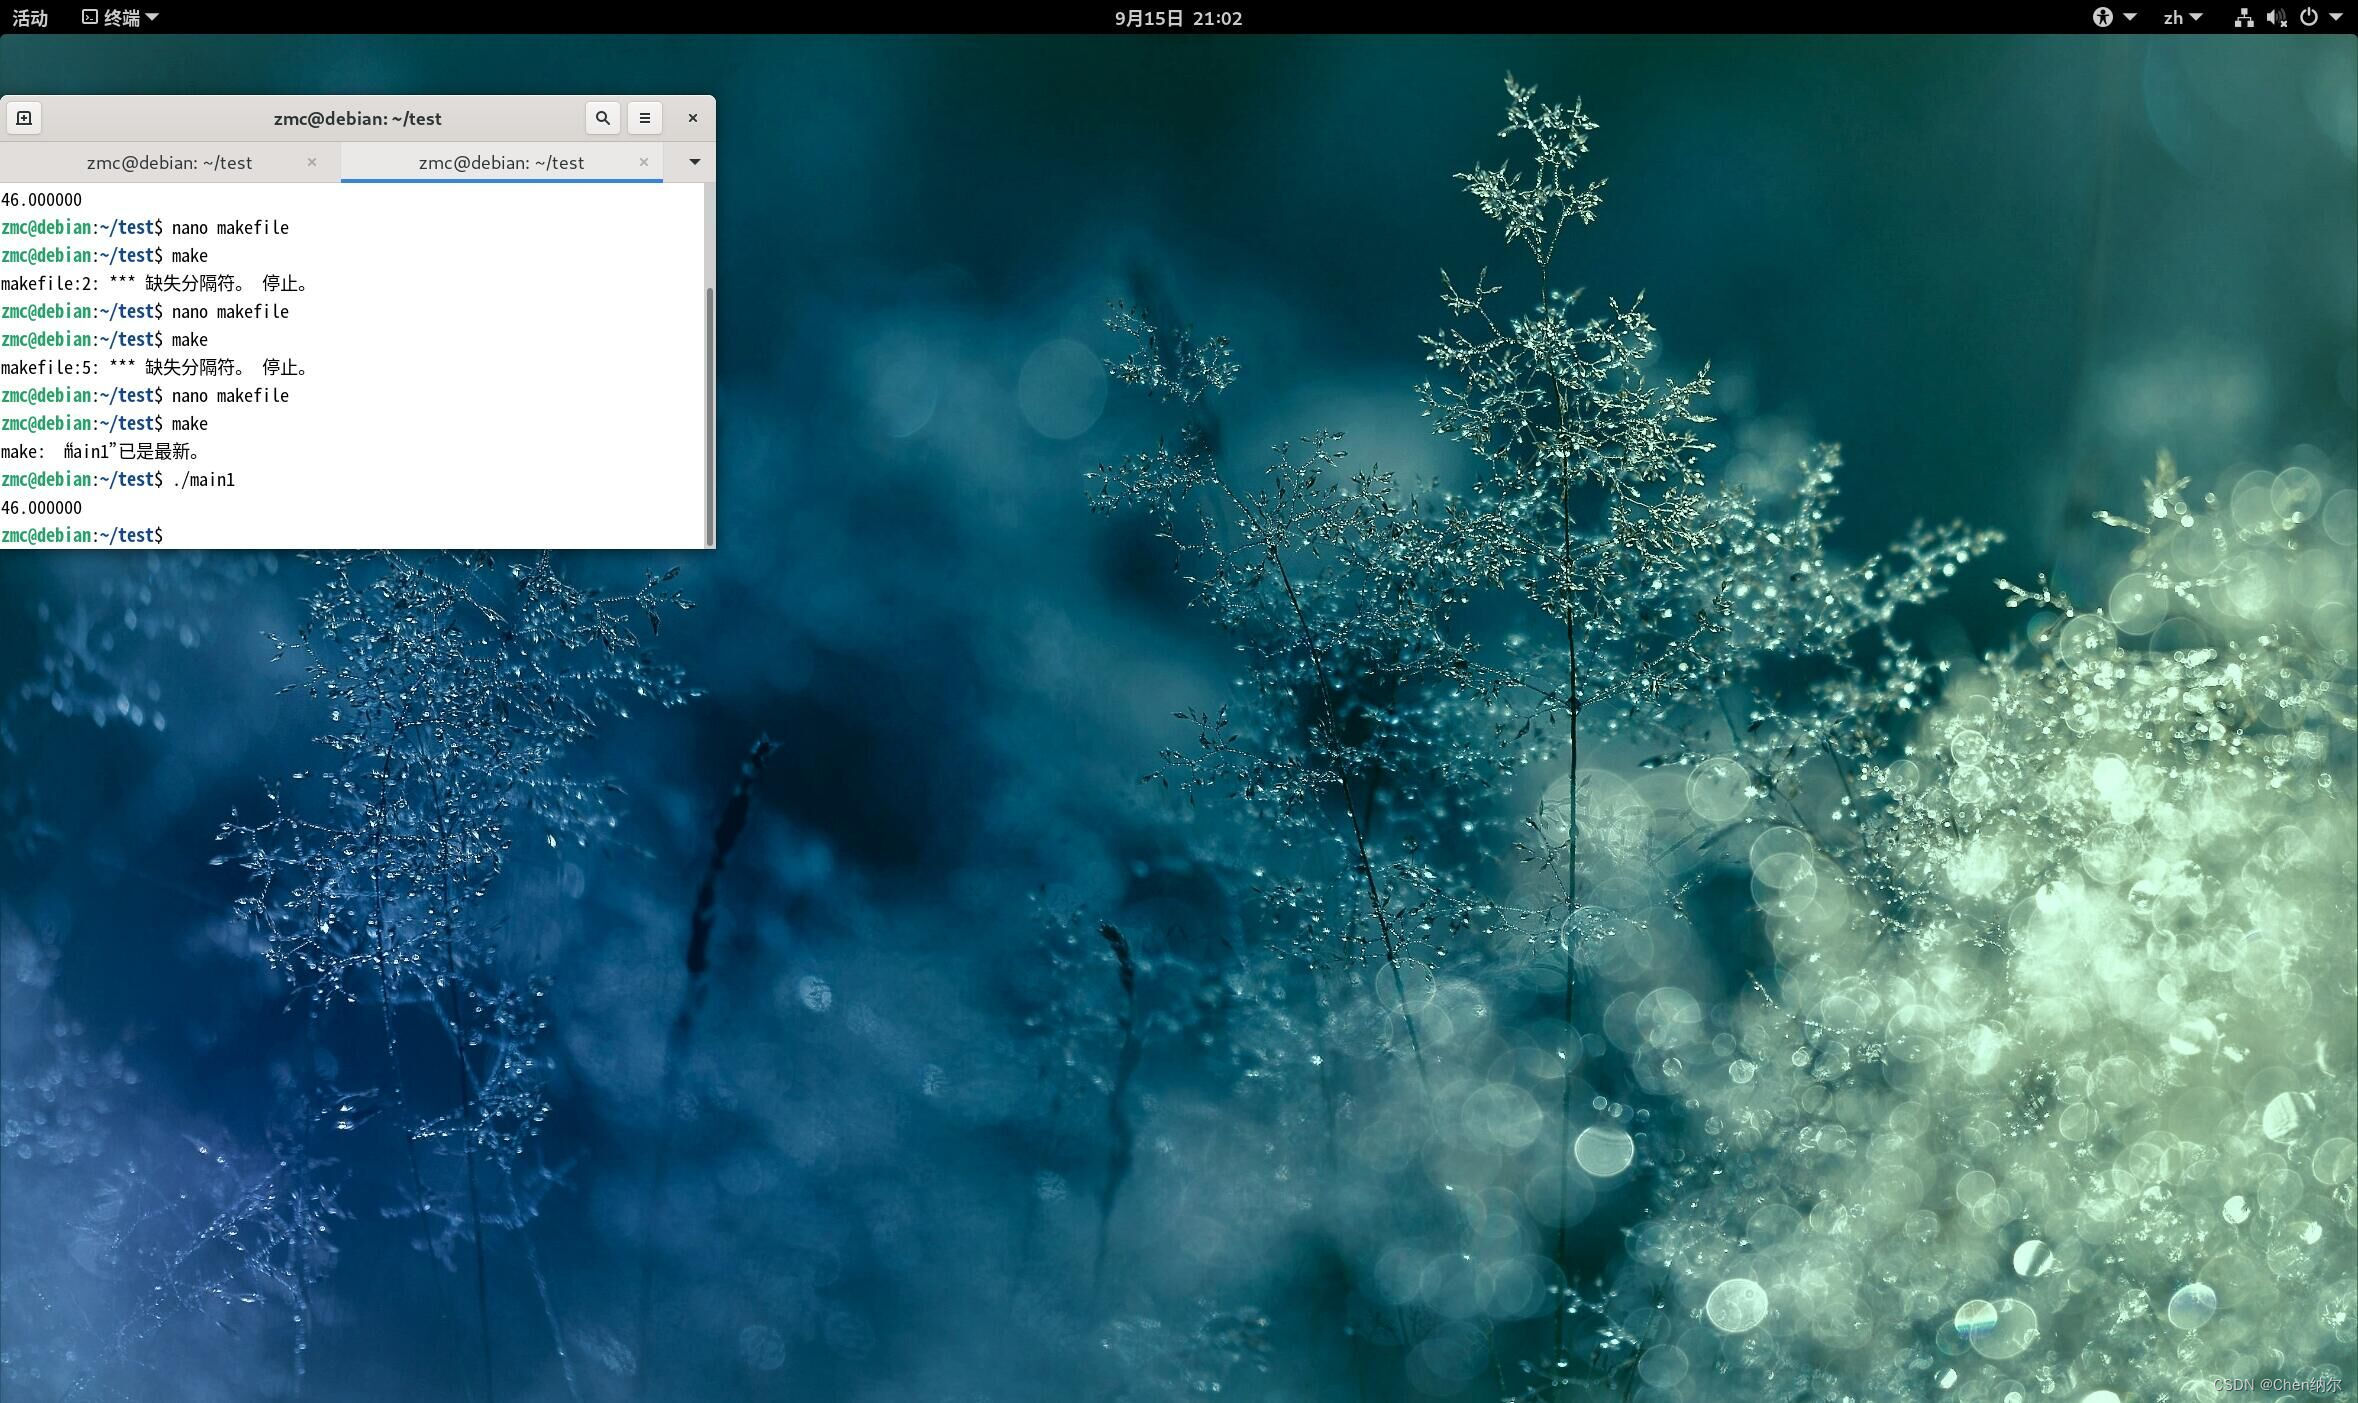
Task: Select the second zmc@debian: ~/test tab
Action: tap(501, 162)
